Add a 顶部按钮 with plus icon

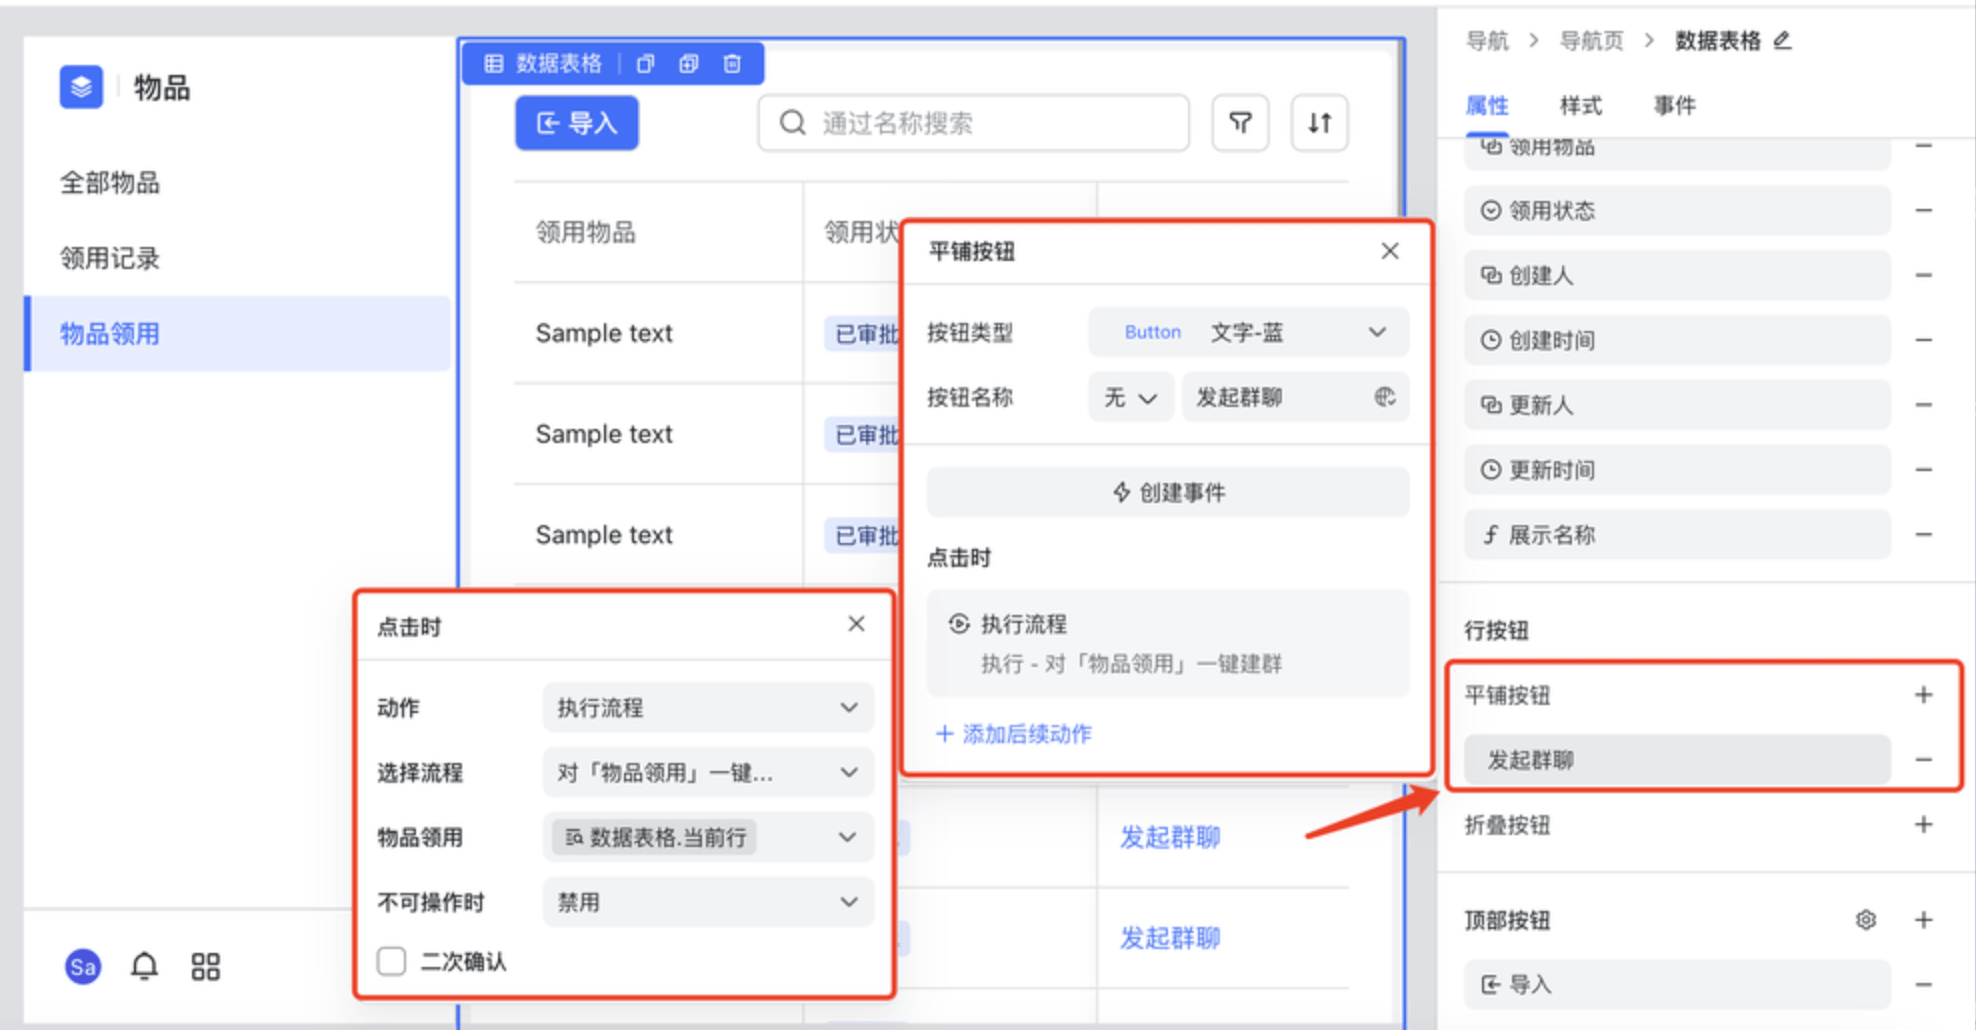tap(1923, 920)
